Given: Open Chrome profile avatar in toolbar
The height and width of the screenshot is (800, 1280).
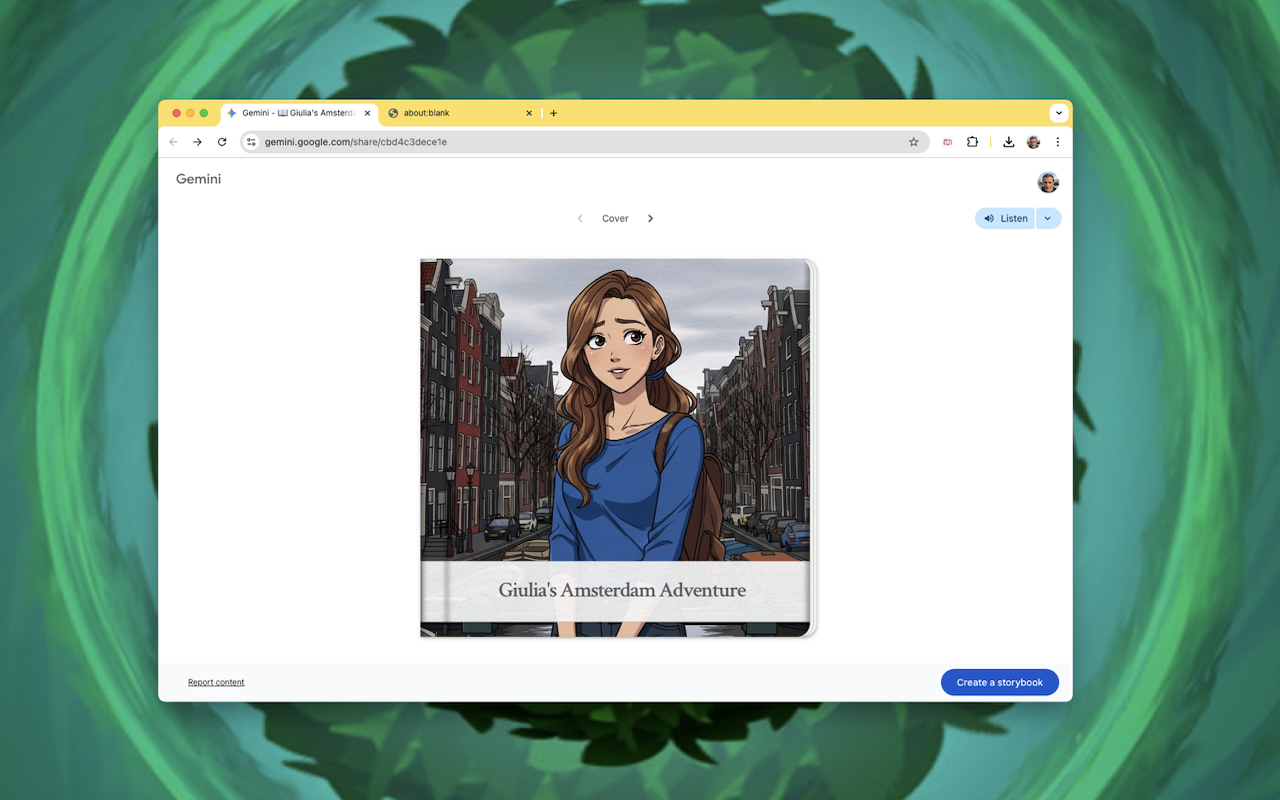Looking at the screenshot, I should pyautogui.click(x=1033, y=142).
